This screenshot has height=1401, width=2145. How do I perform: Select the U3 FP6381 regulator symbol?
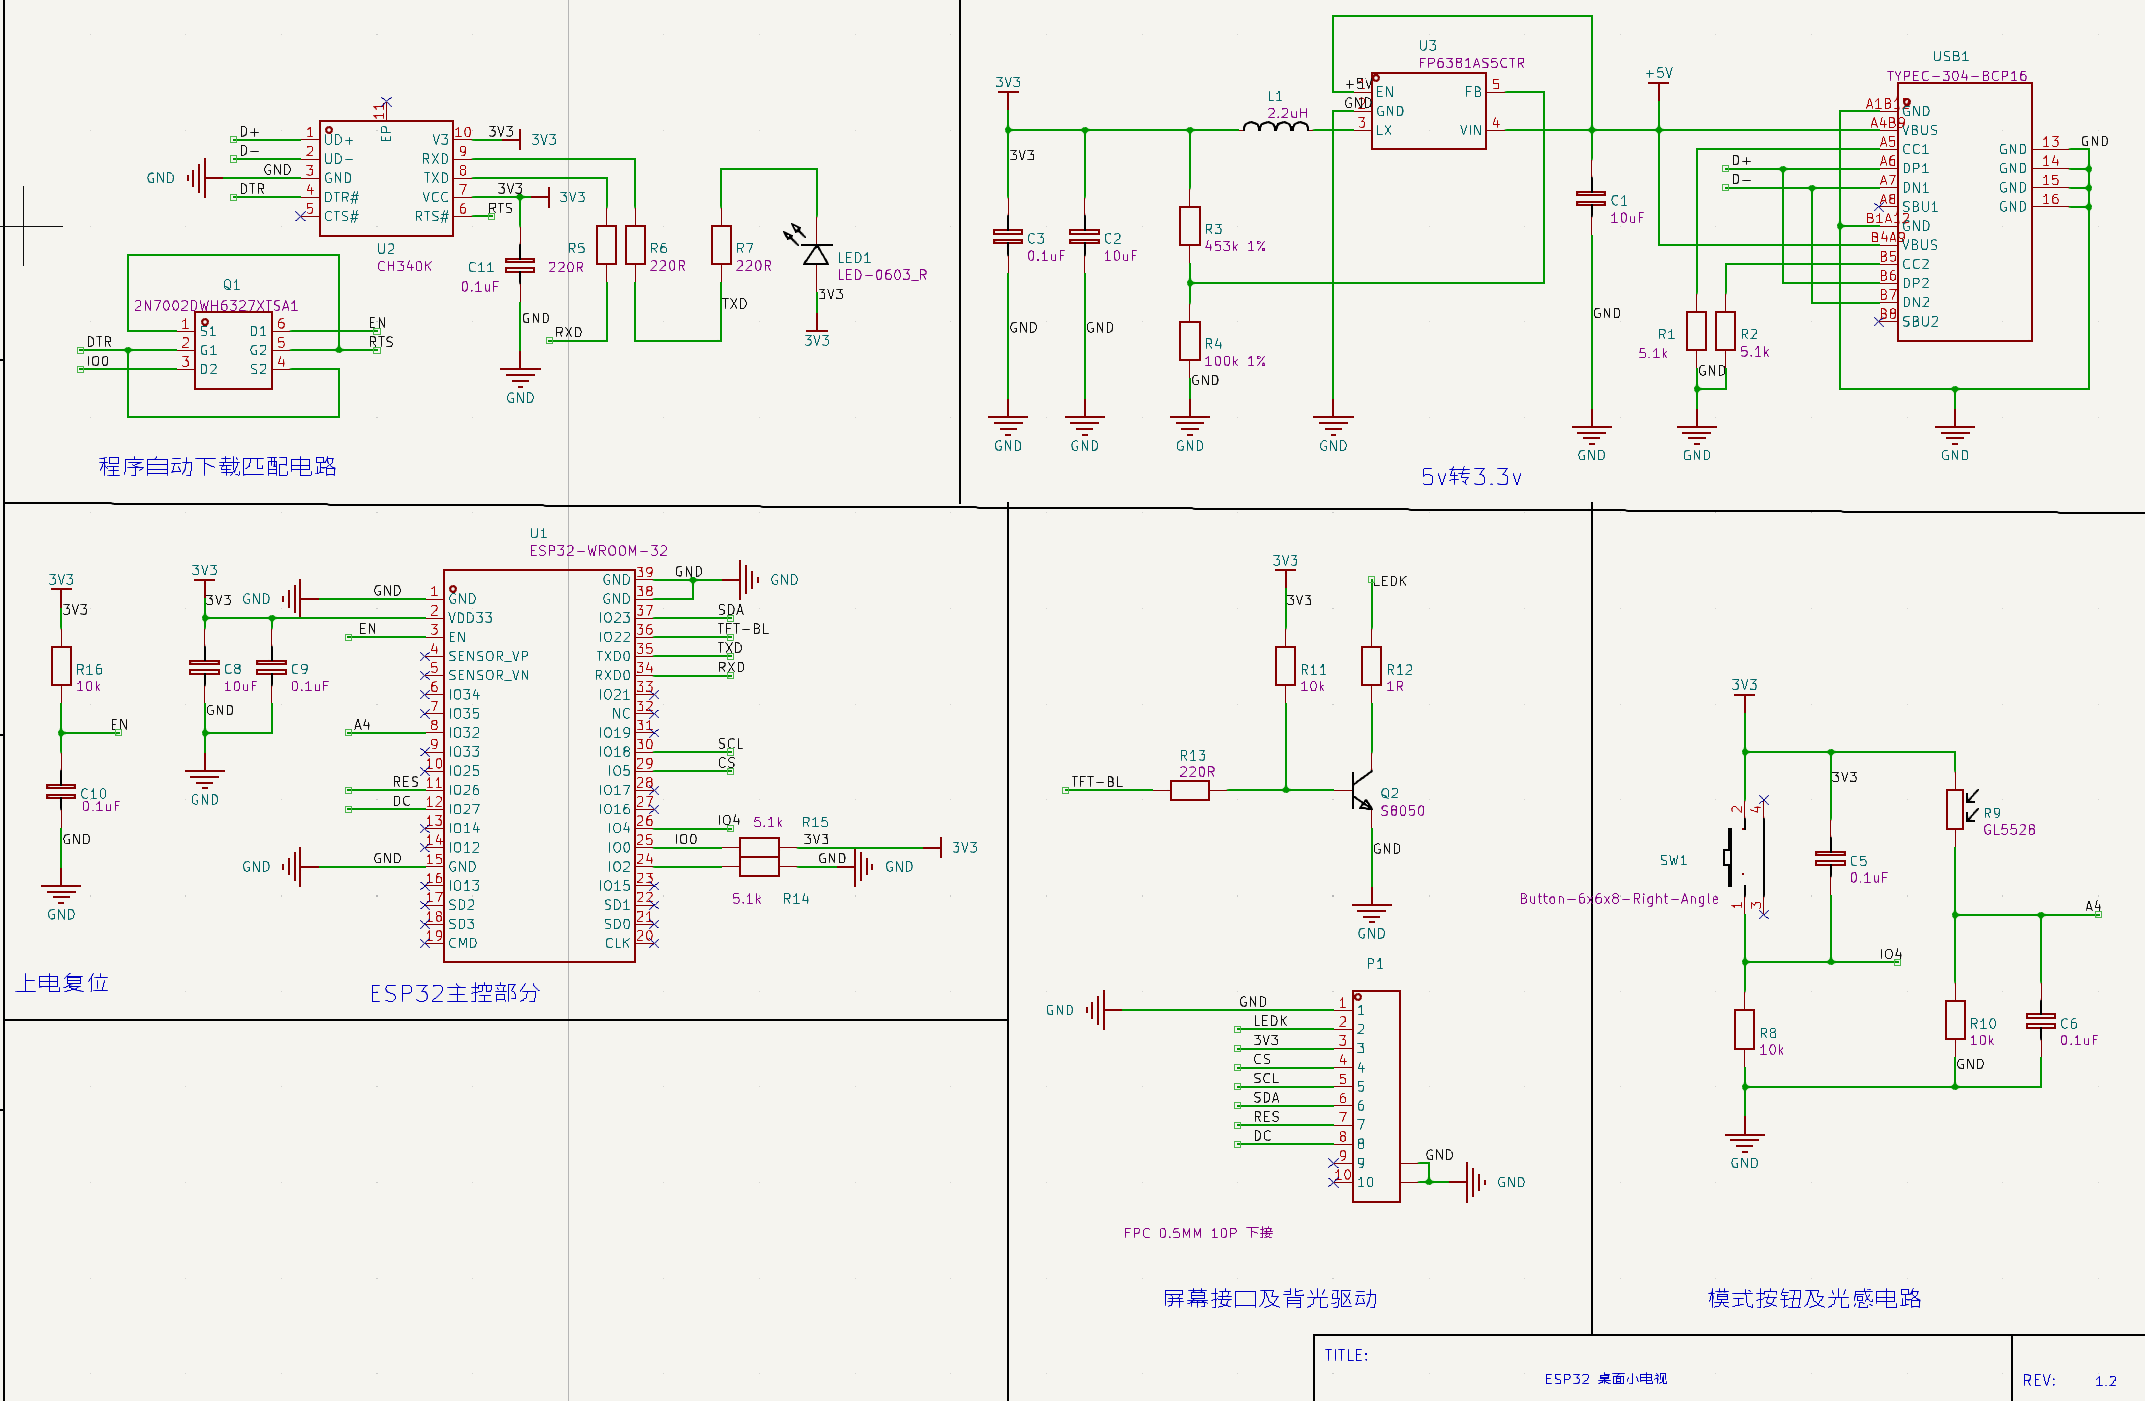tap(1428, 111)
